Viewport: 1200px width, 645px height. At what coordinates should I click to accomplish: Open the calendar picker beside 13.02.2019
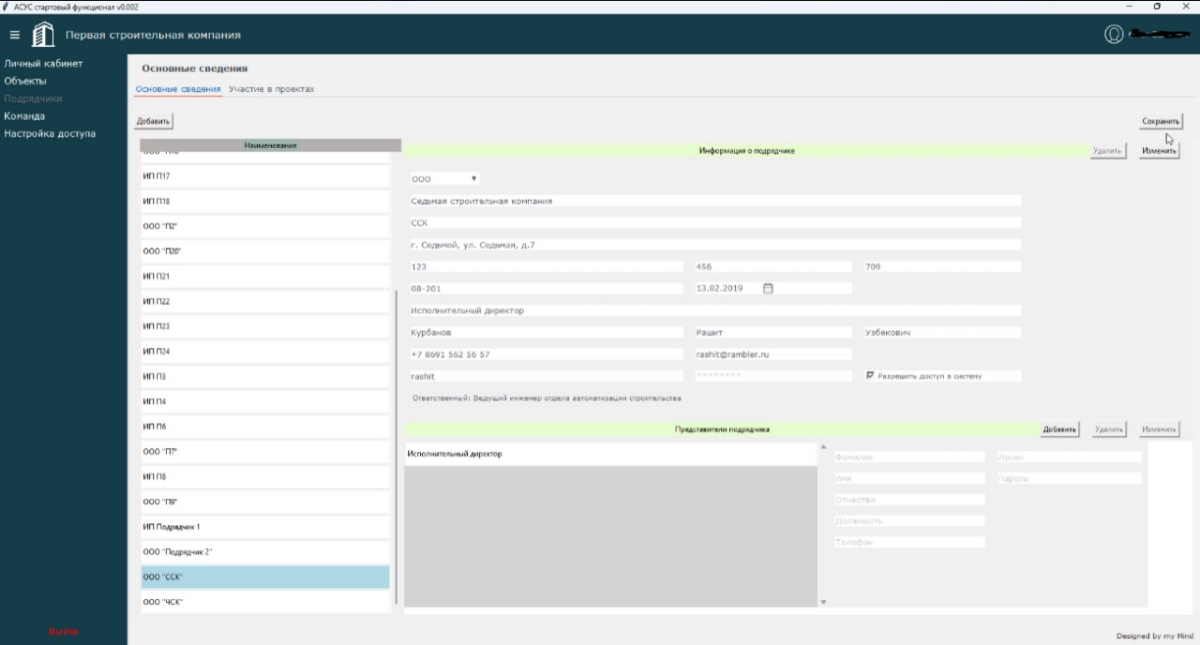[x=768, y=288]
